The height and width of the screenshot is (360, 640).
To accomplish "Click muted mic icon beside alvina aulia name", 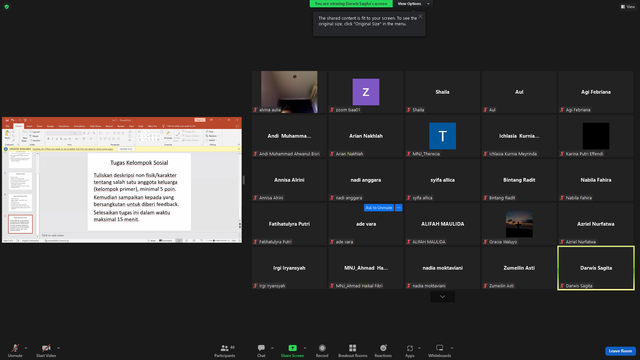I will coord(256,110).
